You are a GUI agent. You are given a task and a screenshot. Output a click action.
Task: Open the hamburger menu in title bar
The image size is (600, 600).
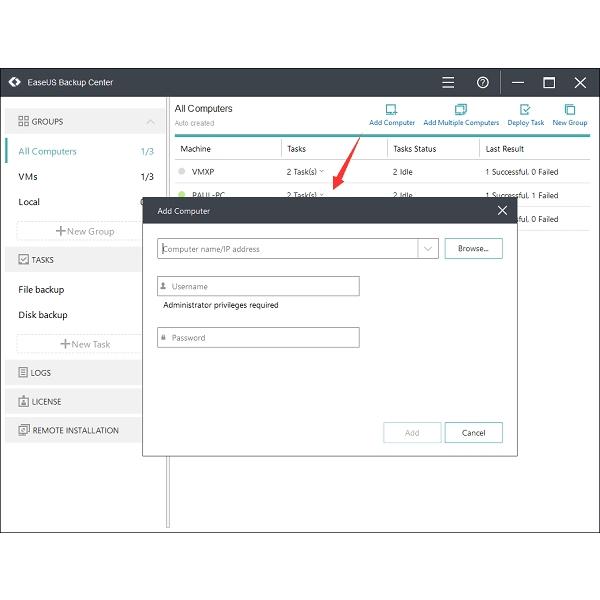[448, 83]
